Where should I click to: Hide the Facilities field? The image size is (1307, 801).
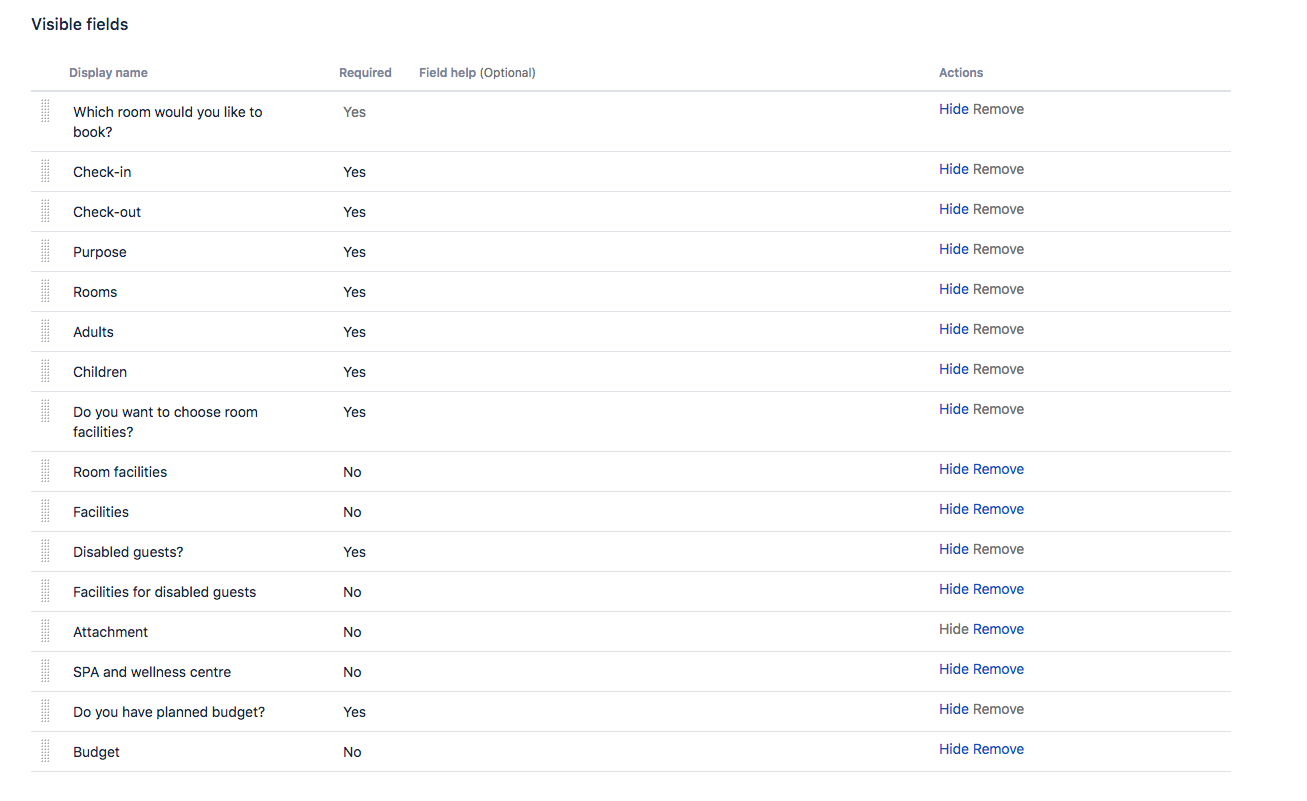[x=953, y=508]
